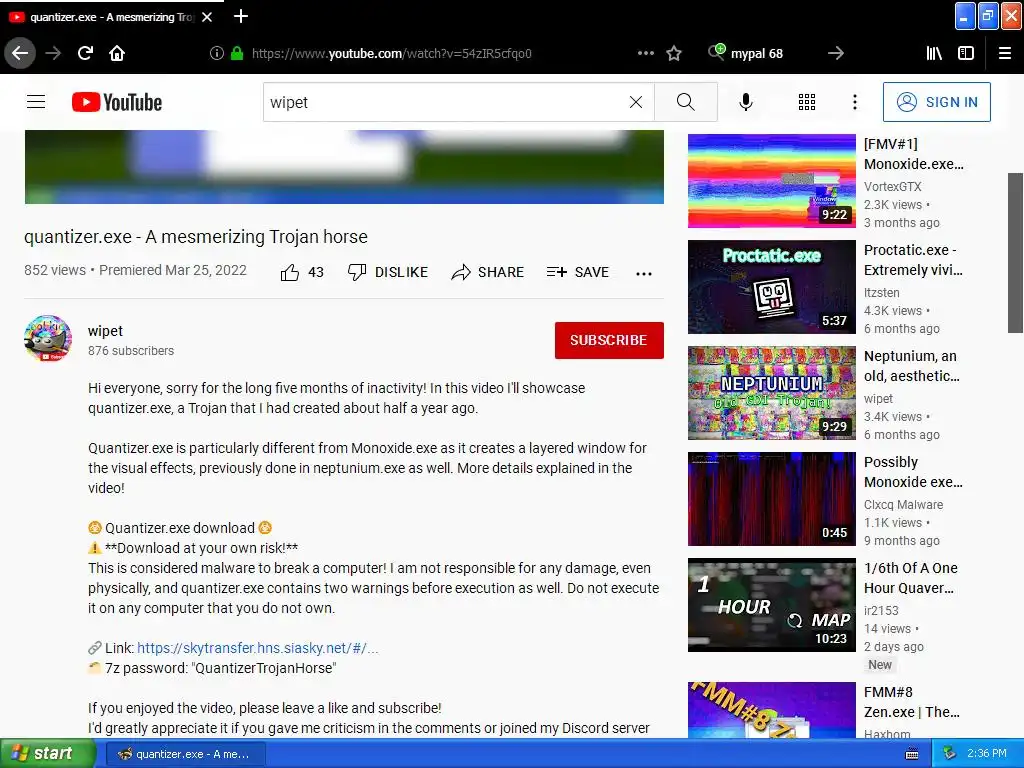Click the VortexGTX channel name
The height and width of the screenshot is (768, 1024).
tap(893, 187)
